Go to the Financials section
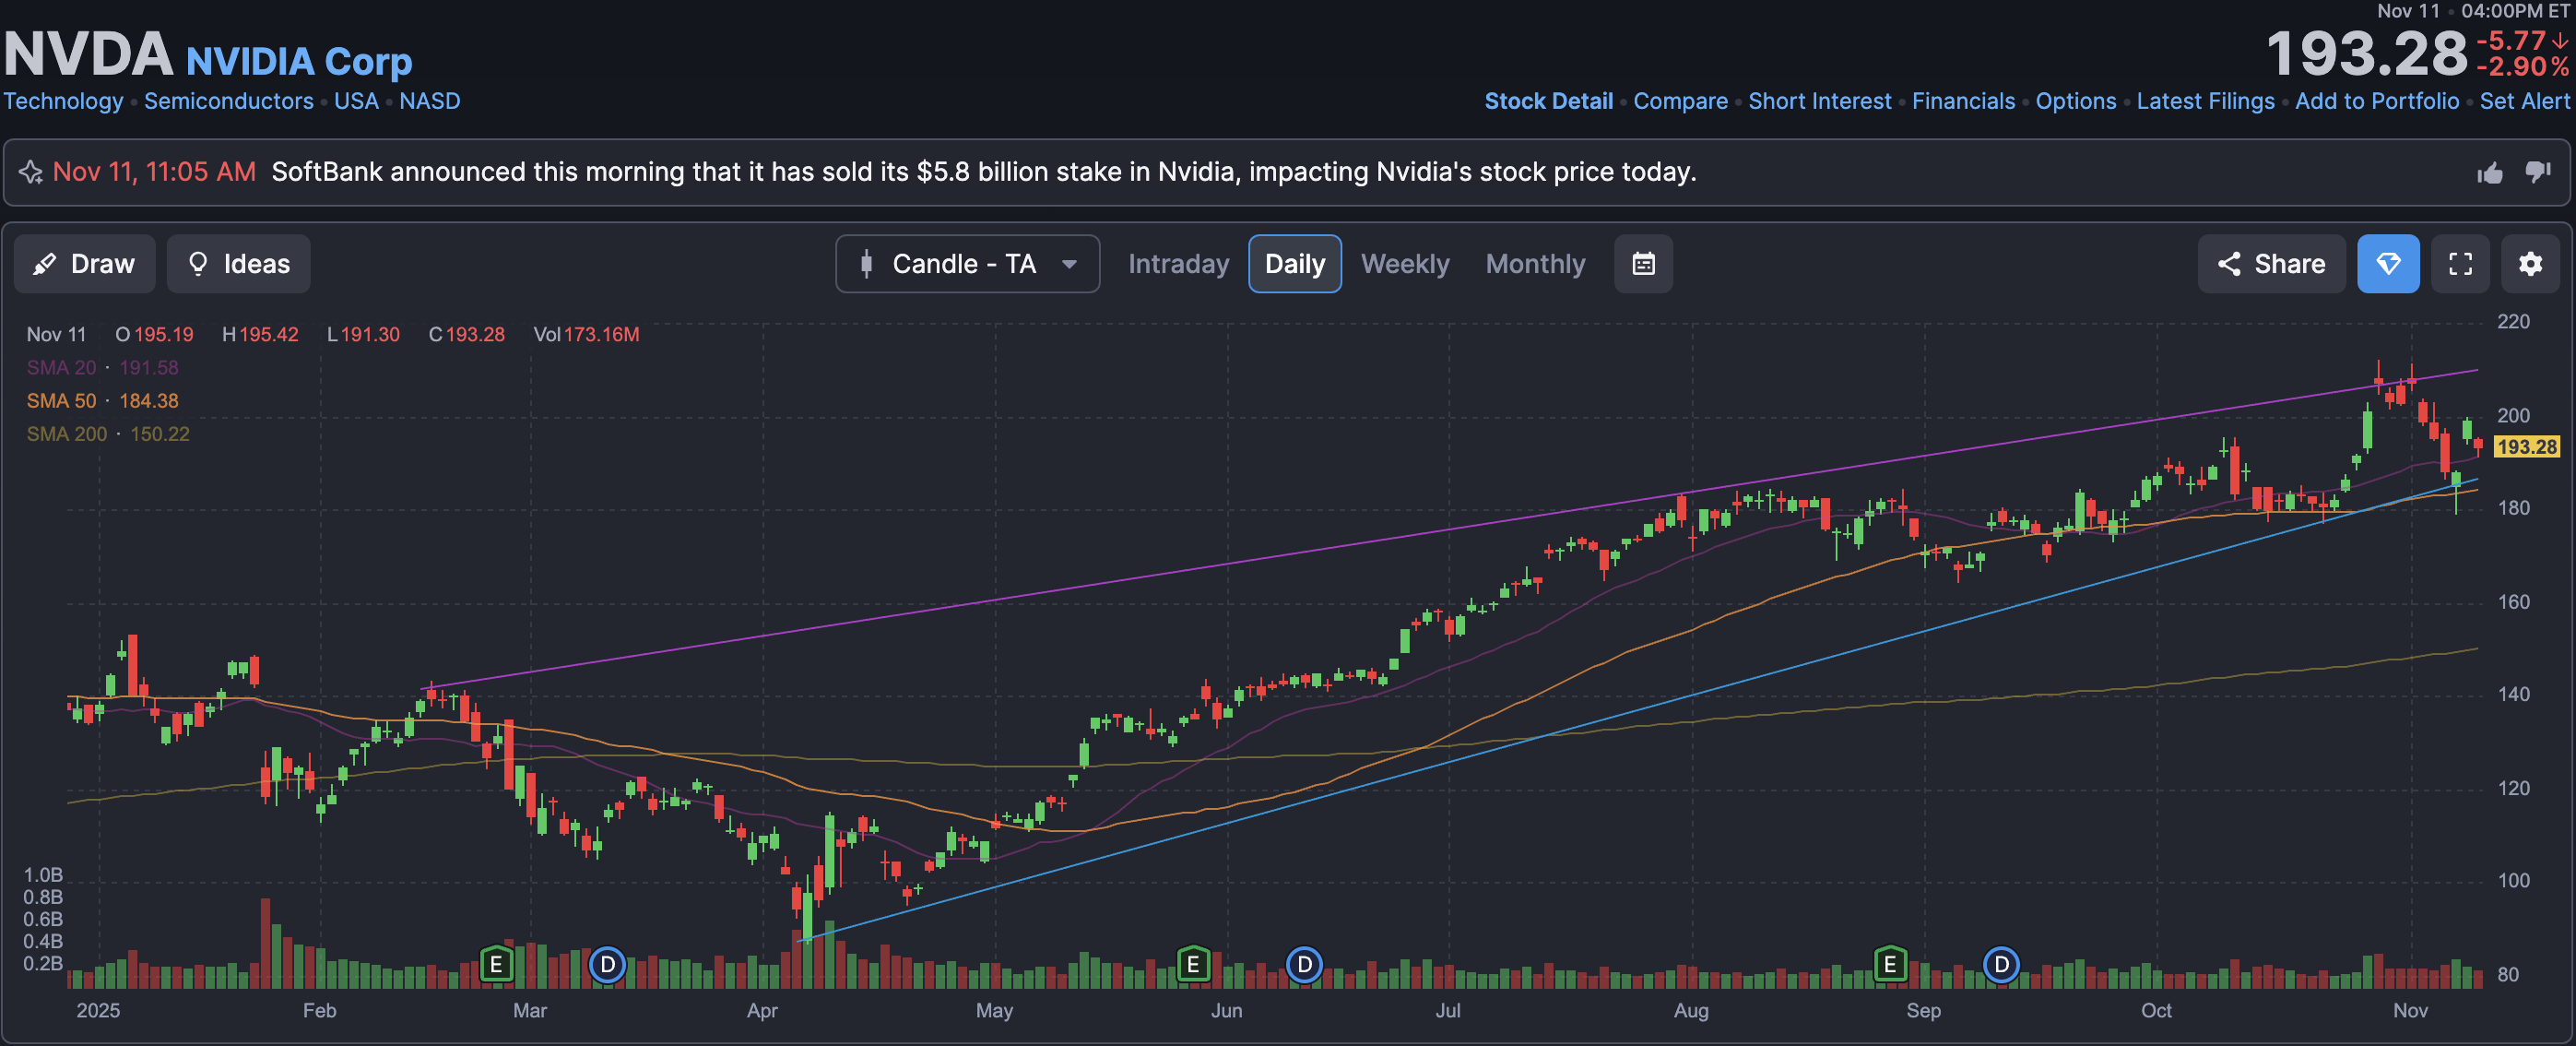The image size is (2576, 1046). click(x=1963, y=101)
